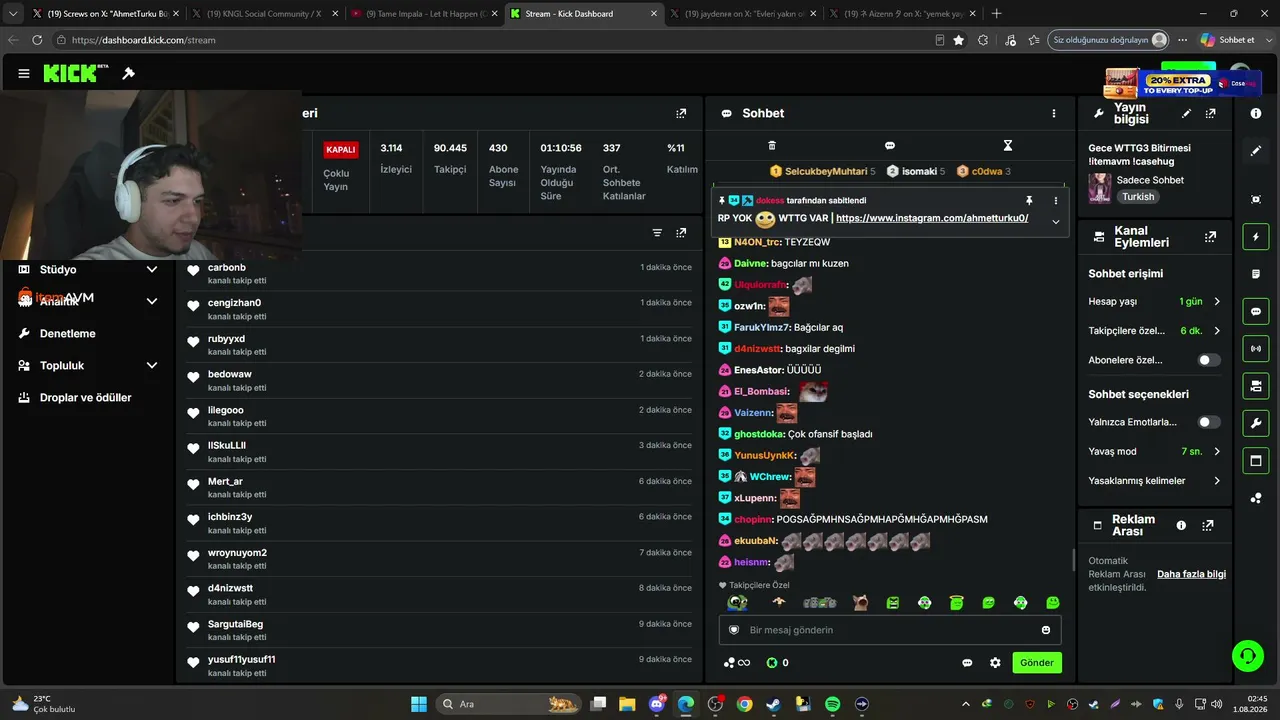Expand the pinned message chevron
Viewport: 1280px width, 720px height.
(x=1055, y=221)
